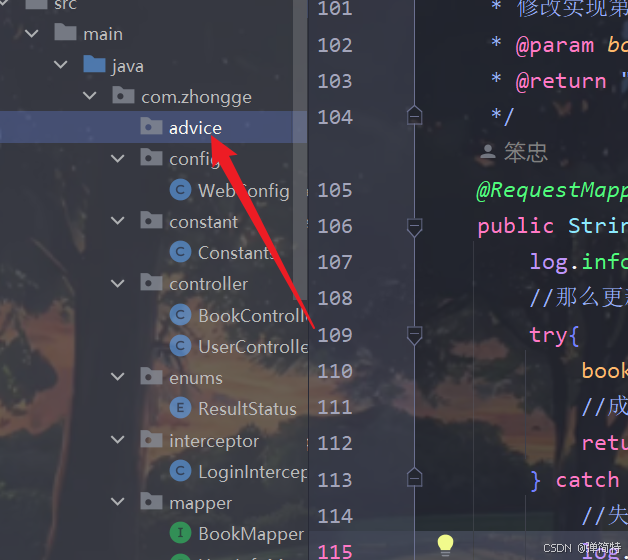Screen dimensions: 628x560
Task: Collapse the com.zhongge package
Action: [x=89, y=96]
